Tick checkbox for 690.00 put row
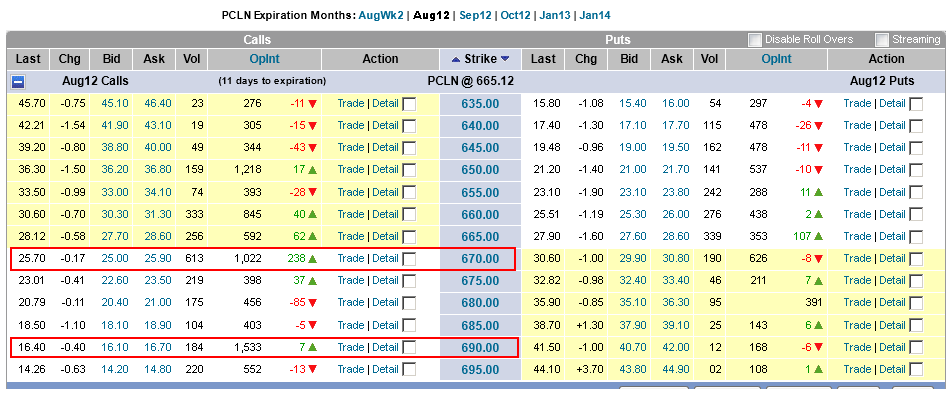The image size is (947, 393). coord(916,348)
